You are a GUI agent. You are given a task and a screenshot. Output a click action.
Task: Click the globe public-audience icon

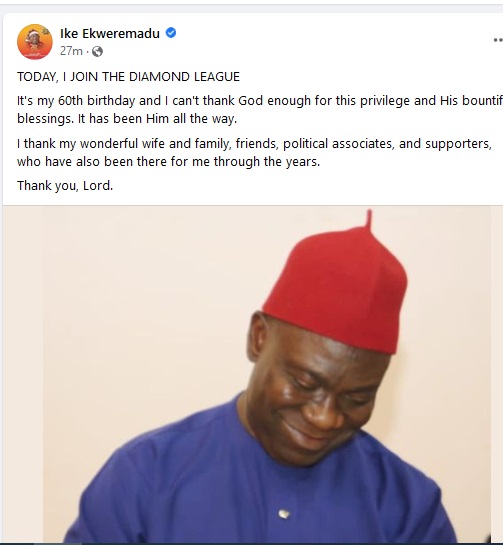tap(97, 51)
